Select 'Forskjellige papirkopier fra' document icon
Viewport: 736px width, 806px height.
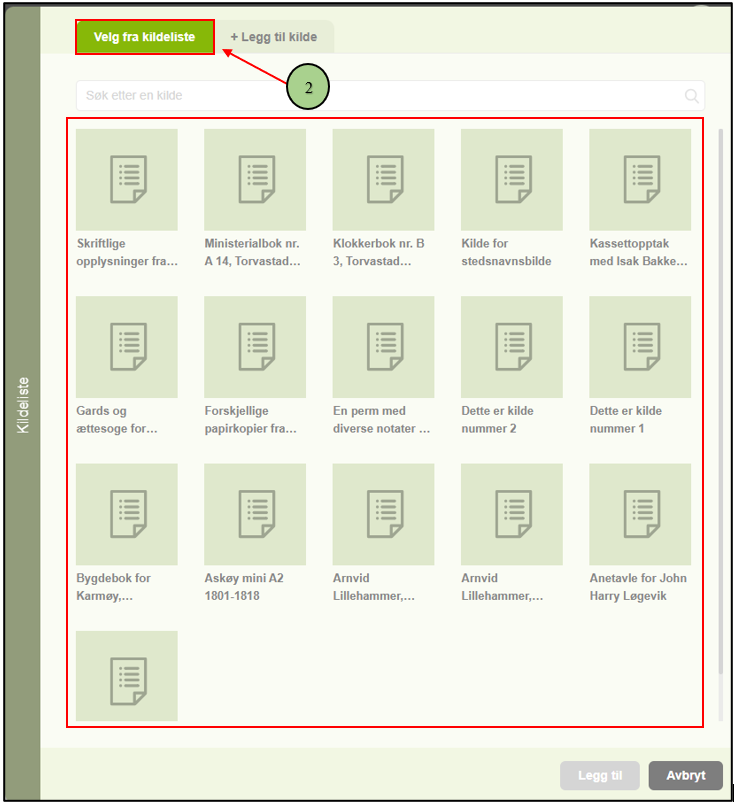pos(255,347)
